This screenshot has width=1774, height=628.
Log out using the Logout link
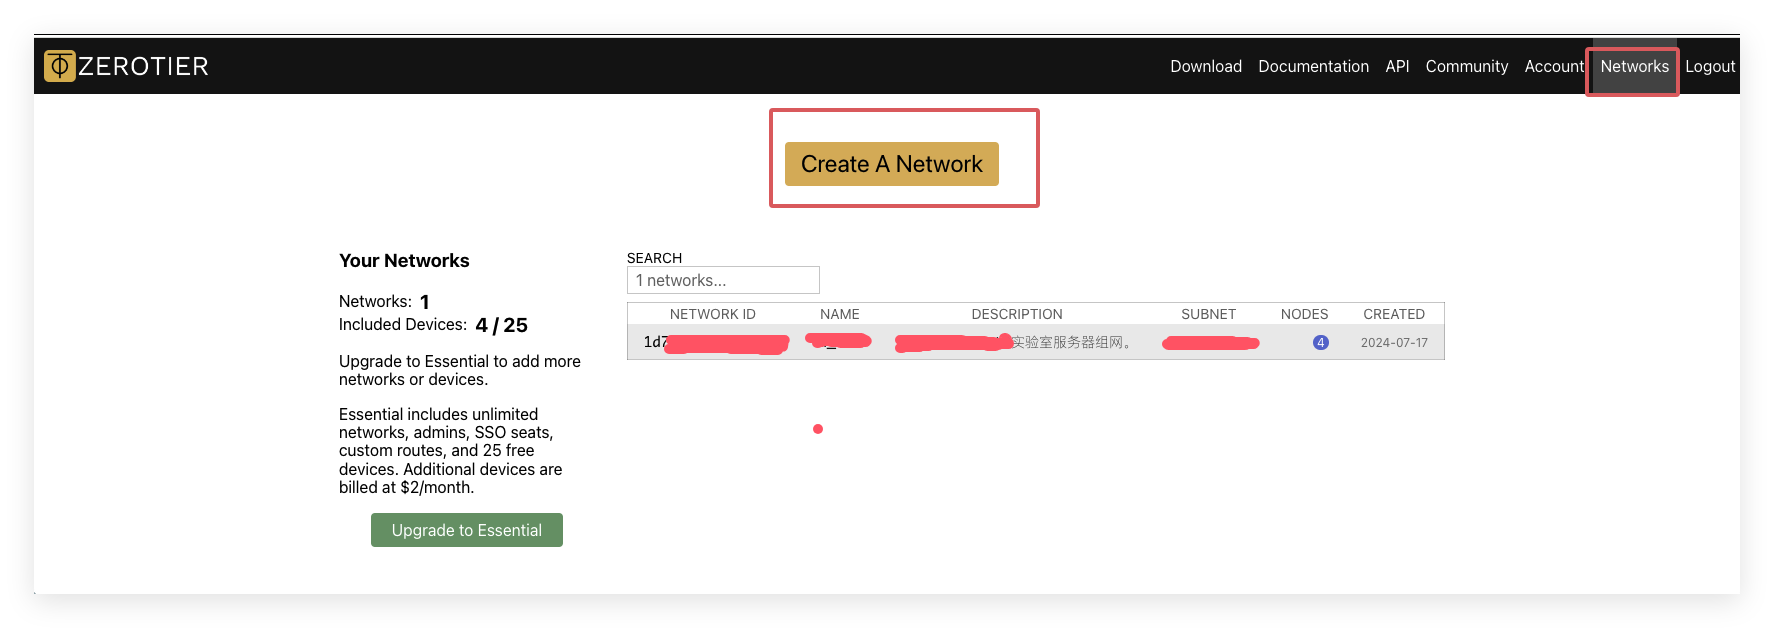pyautogui.click(x=1710, y=66)
